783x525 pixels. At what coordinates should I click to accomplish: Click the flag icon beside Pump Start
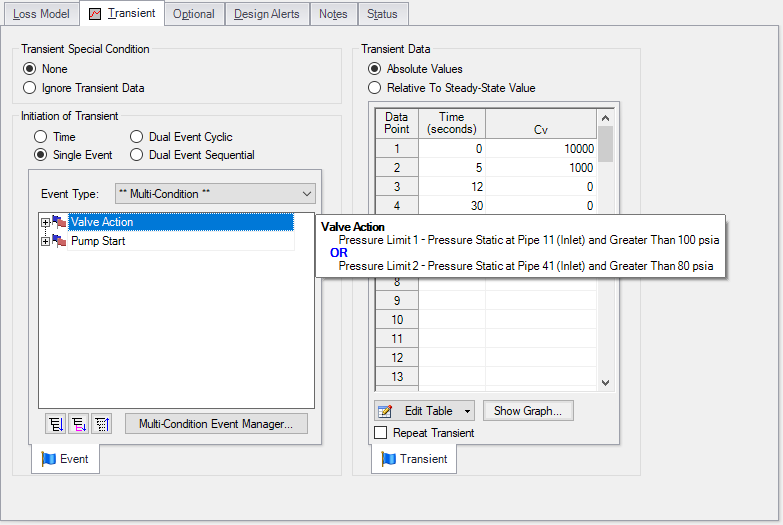click(59, 241)
